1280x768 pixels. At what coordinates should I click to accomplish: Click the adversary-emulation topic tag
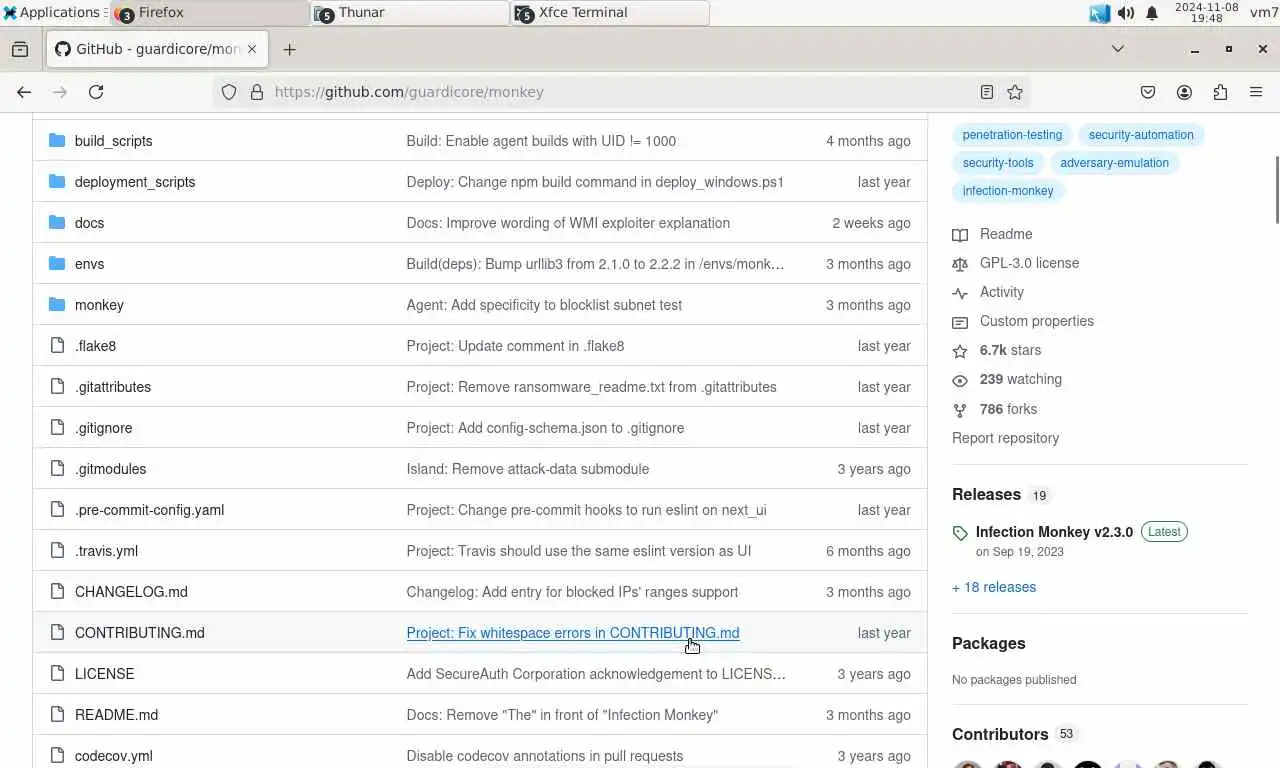click(x=1114, y=163)
